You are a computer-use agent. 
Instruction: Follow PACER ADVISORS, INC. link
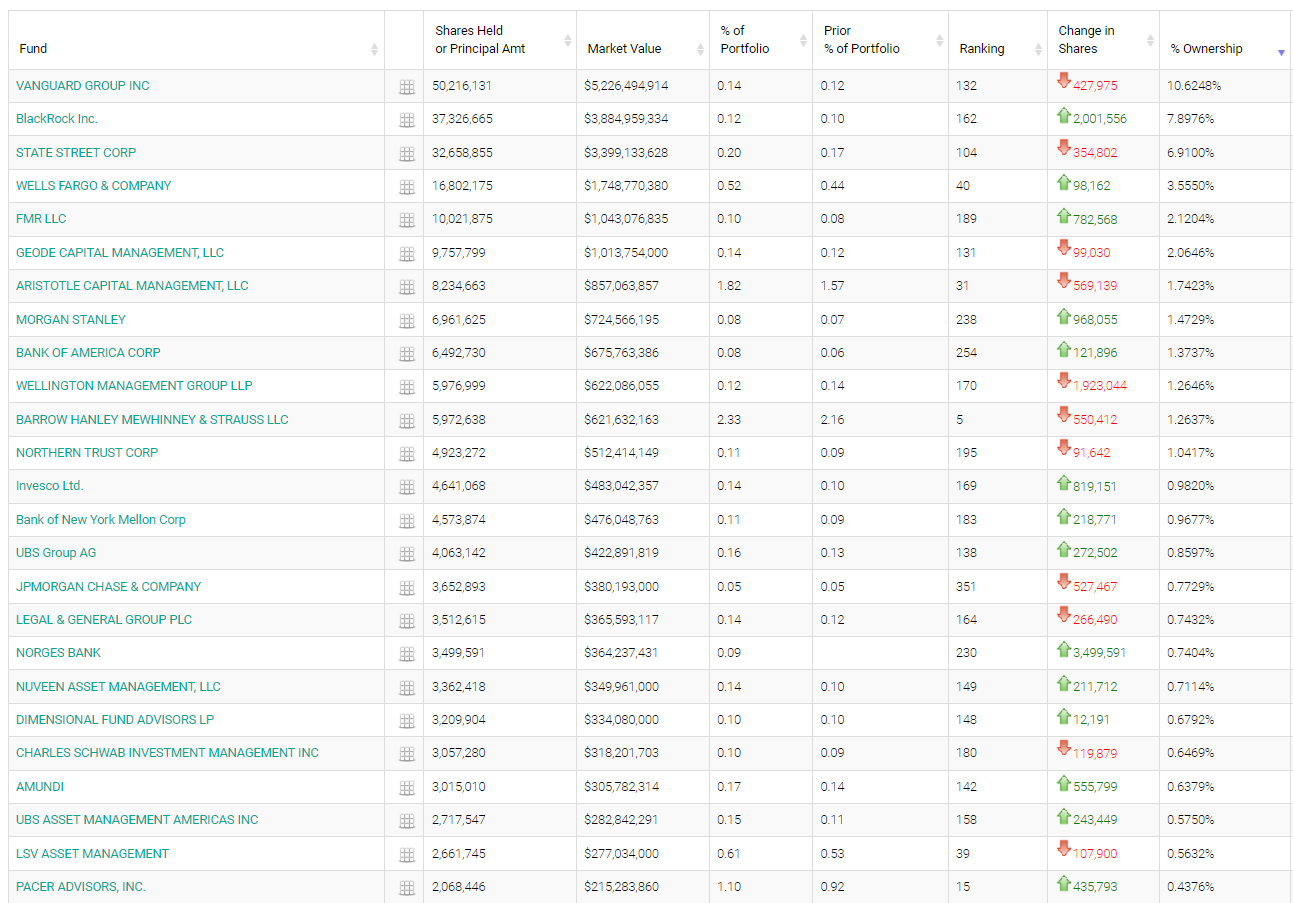coord(81,887)
